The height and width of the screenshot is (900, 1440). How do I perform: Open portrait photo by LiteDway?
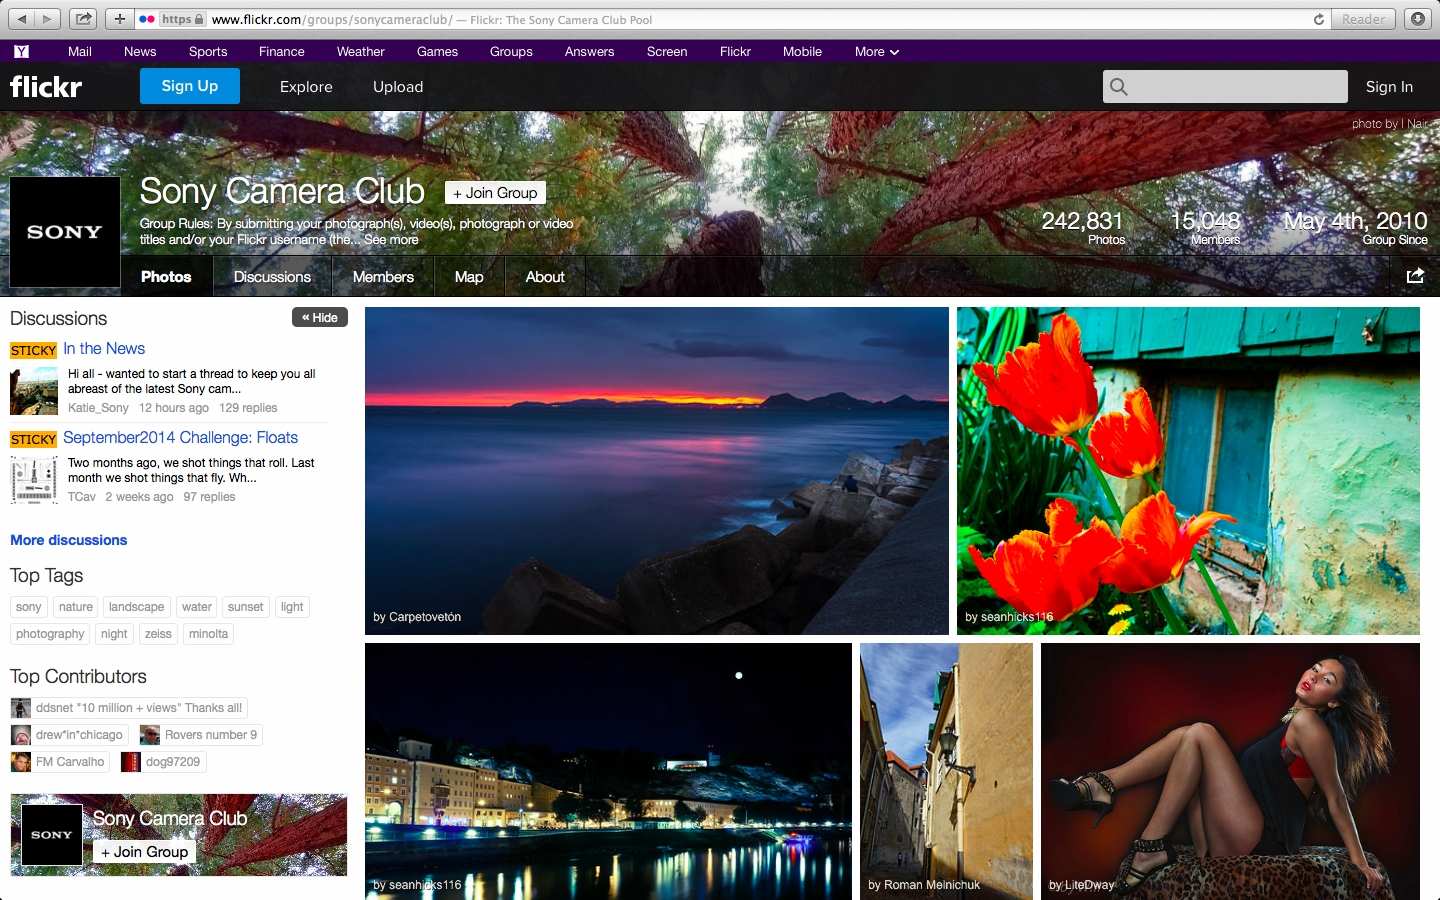coord(1230,771)
